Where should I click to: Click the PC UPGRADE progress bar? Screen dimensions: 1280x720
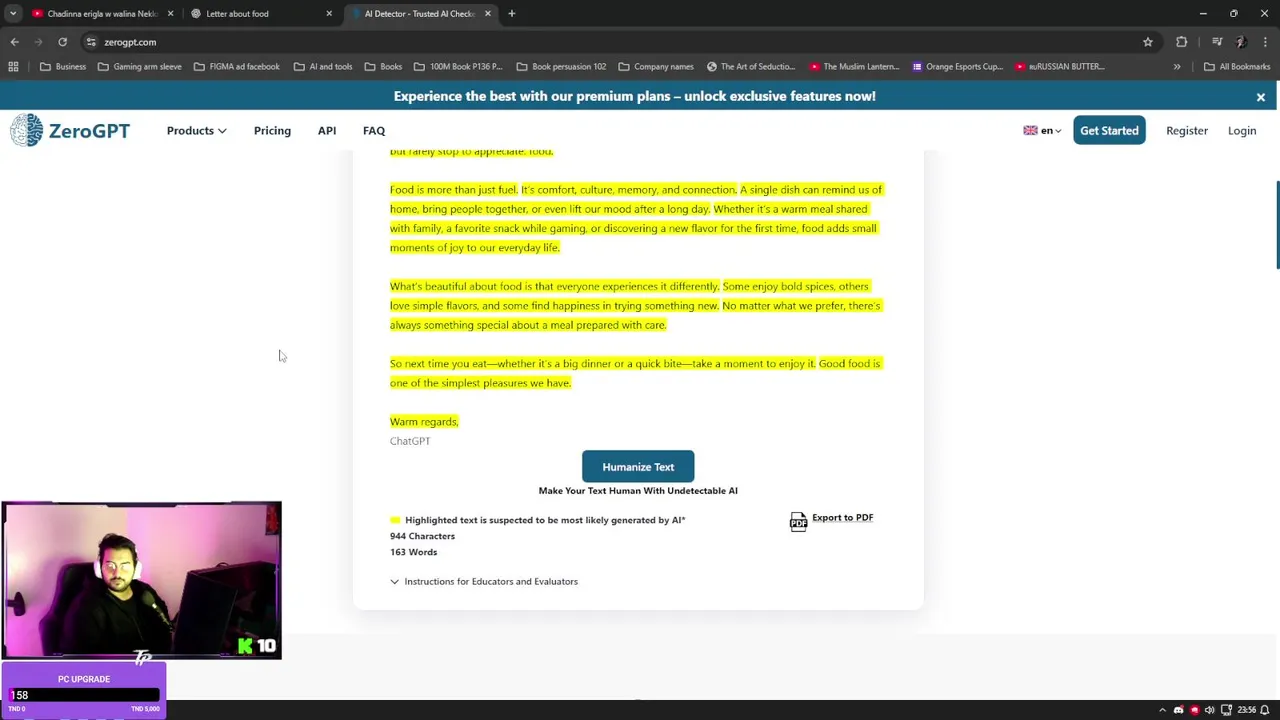84,695
